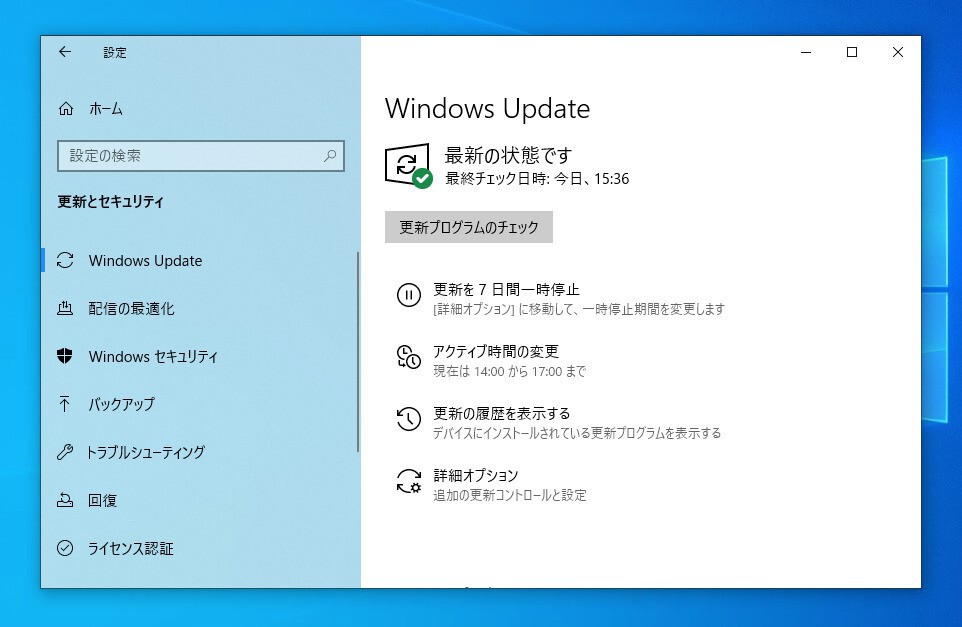Click the [詳細オプション] に移動して description text

point(579,309)
